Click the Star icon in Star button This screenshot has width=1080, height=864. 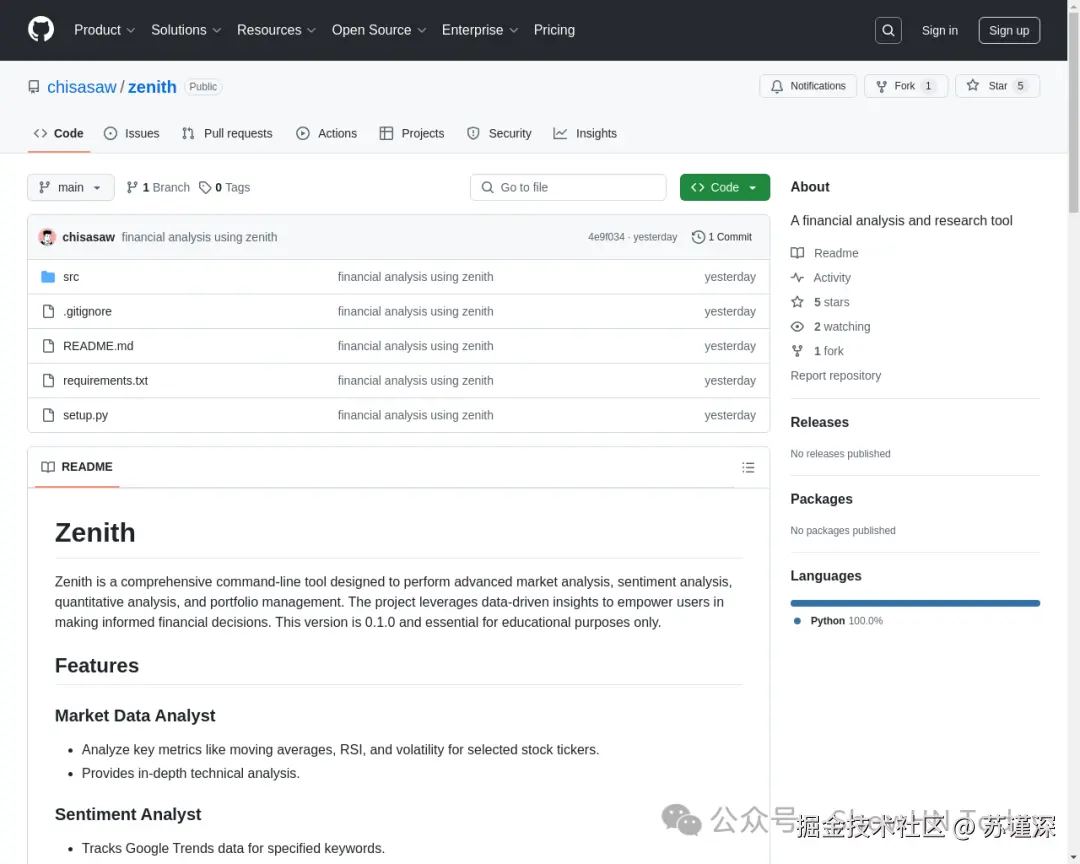coord(972,85)
